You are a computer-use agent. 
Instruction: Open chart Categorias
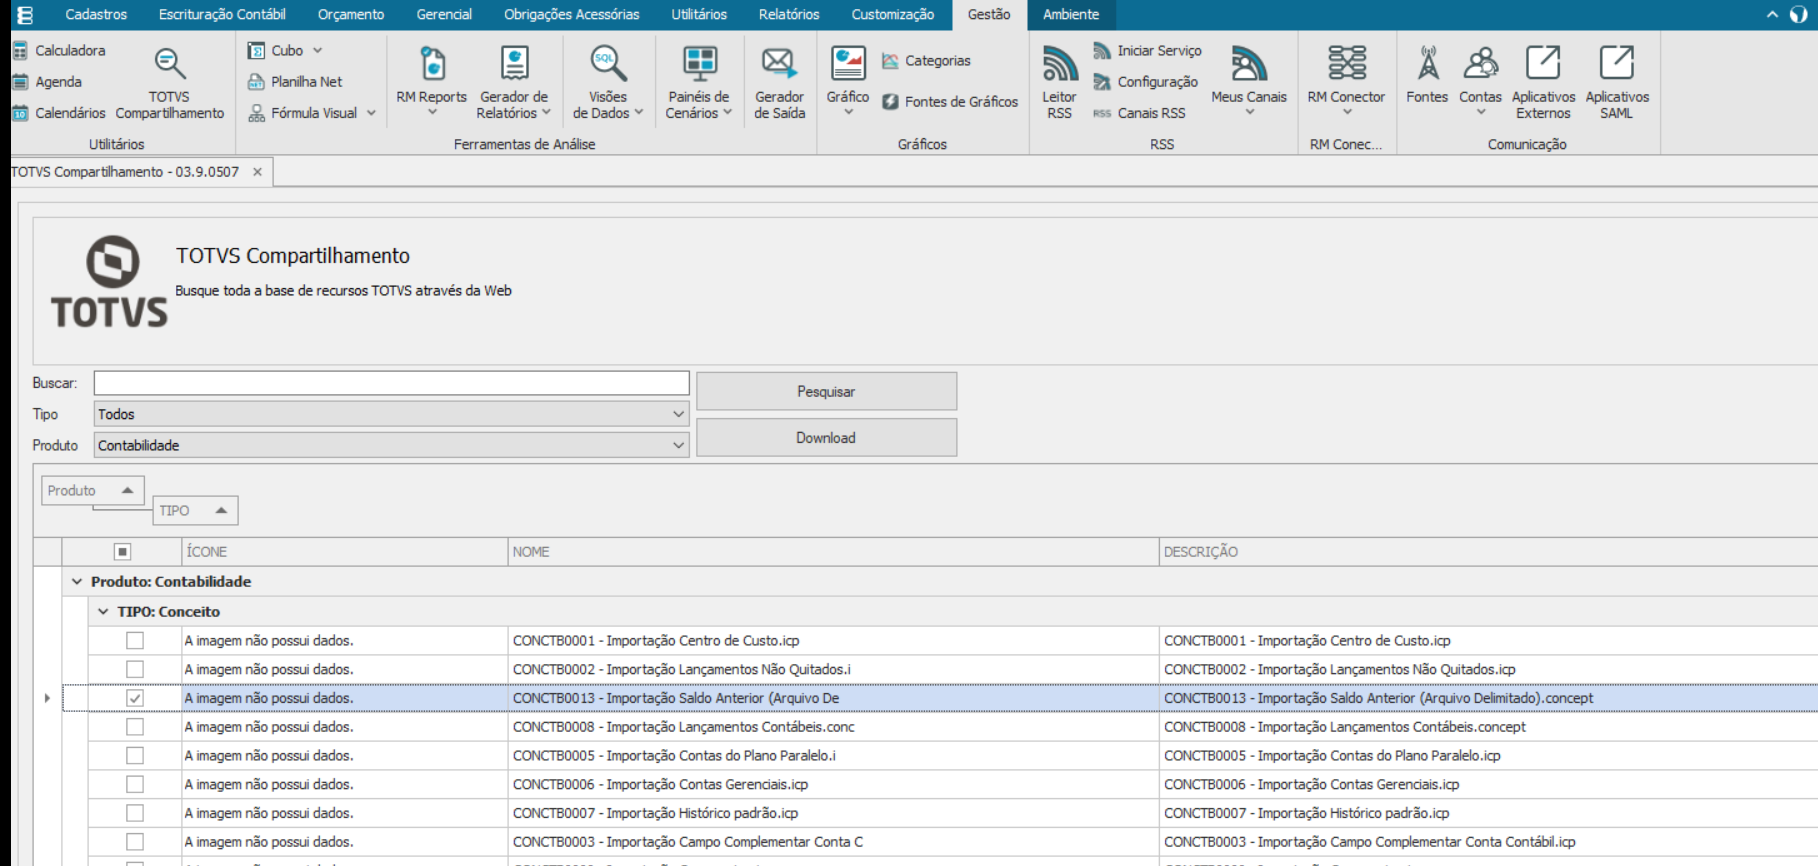926,61
